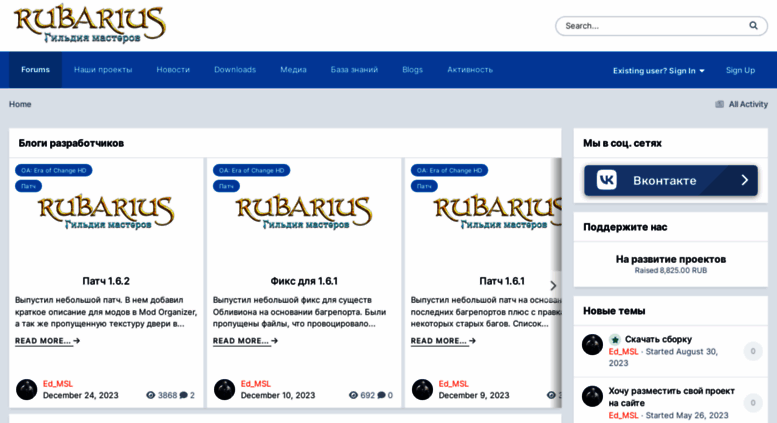Image resolution: width=777 pixels, height=423 pixels.
Task: Click the Вконтакте button
Action: point(670,180)
